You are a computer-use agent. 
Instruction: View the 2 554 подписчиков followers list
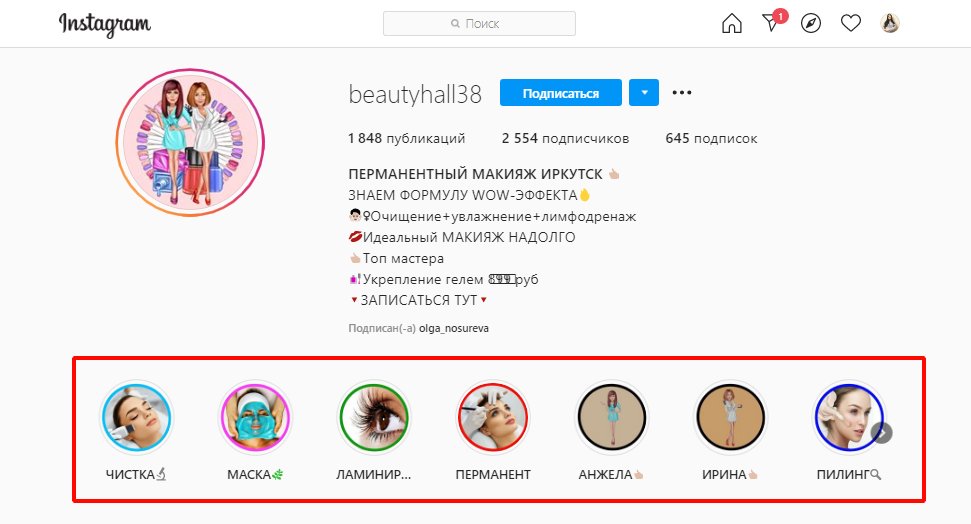tap(565, 138)
